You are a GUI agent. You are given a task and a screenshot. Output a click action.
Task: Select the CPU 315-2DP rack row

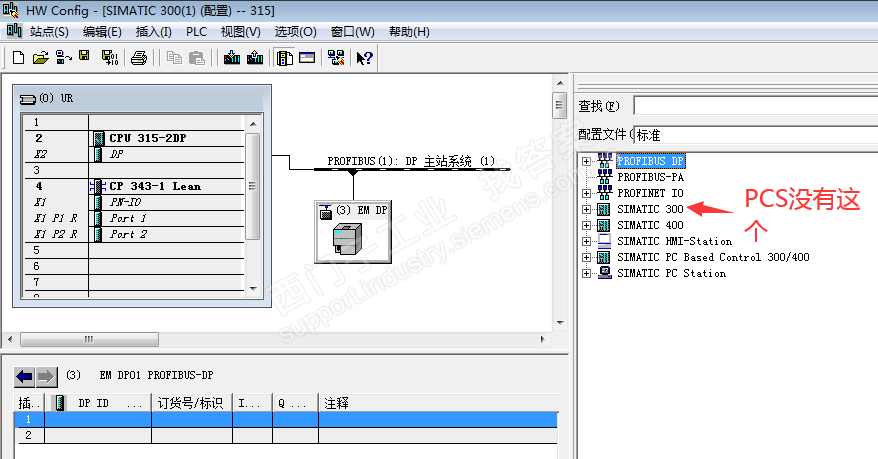click(x=134, y=138)
